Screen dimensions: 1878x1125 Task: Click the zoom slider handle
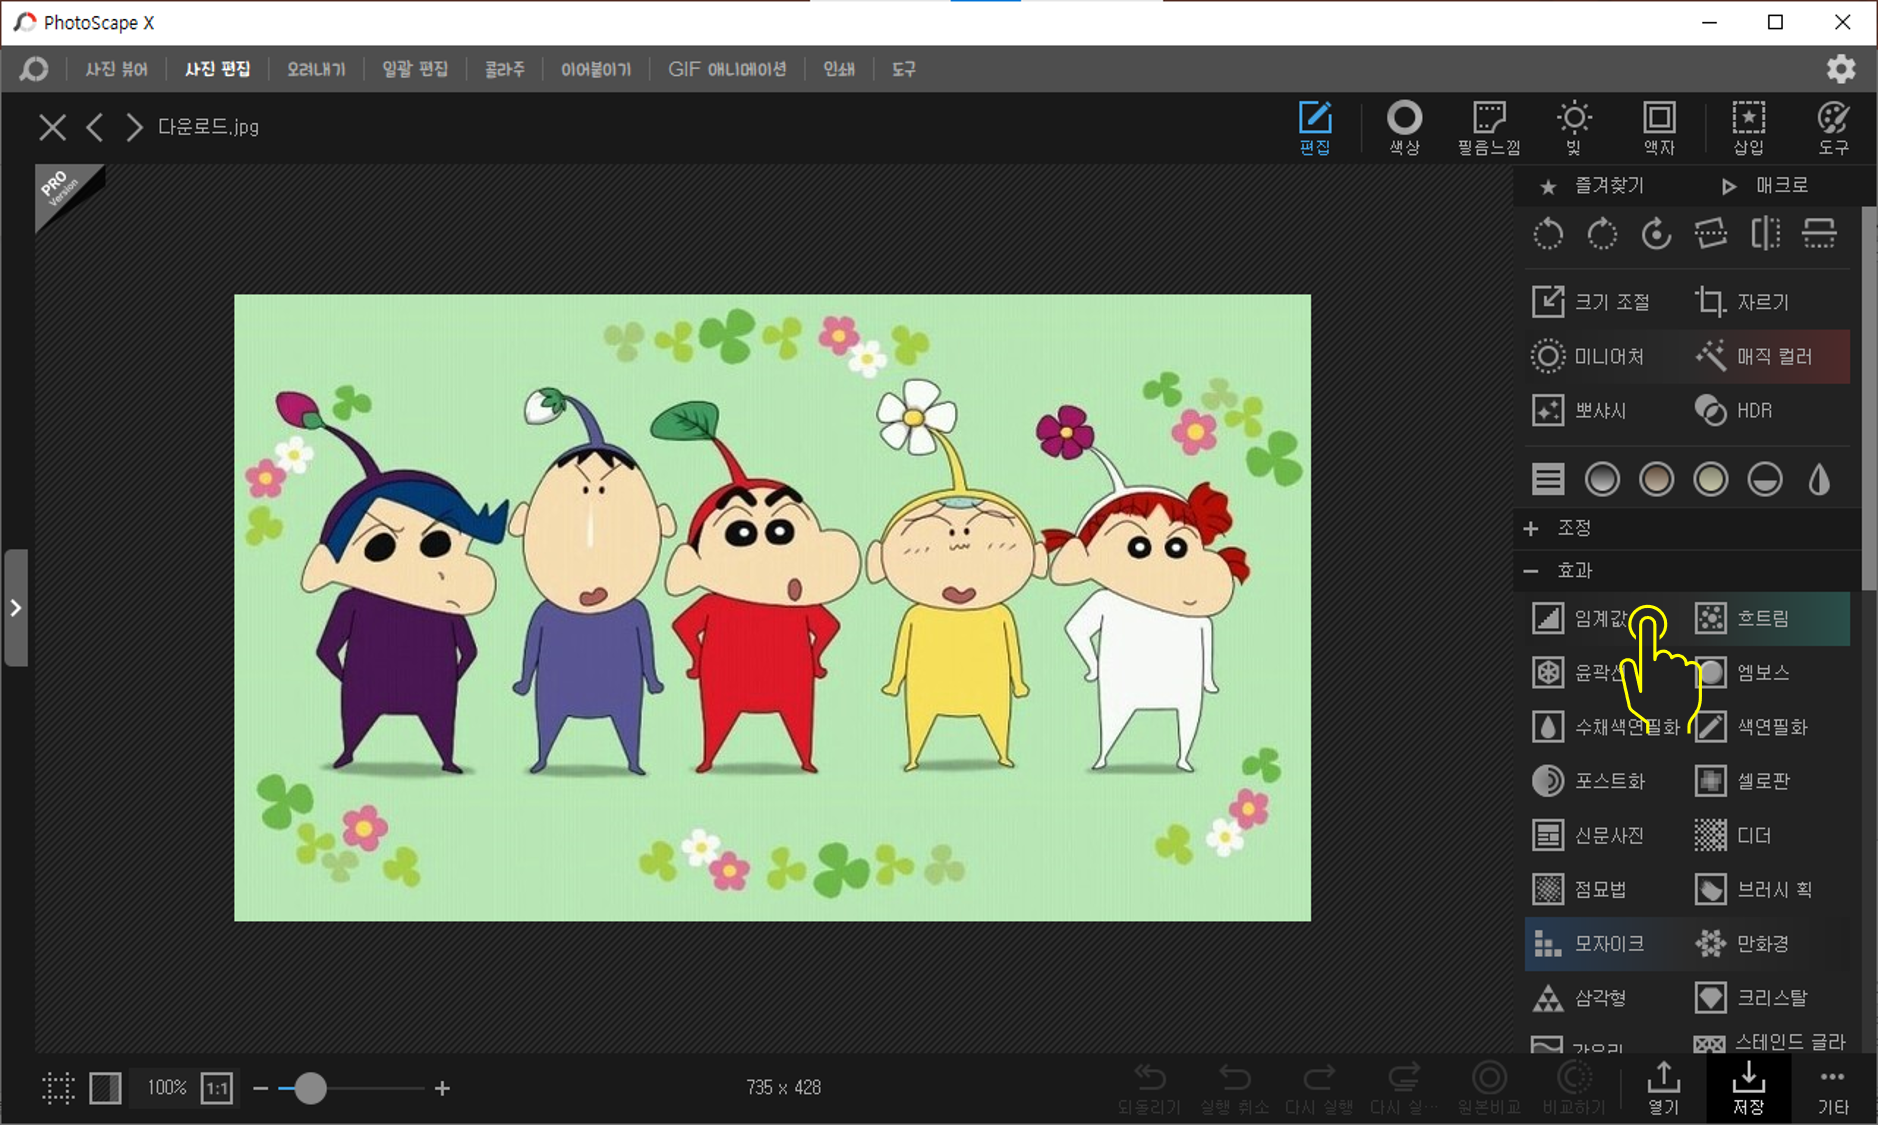310,1088
